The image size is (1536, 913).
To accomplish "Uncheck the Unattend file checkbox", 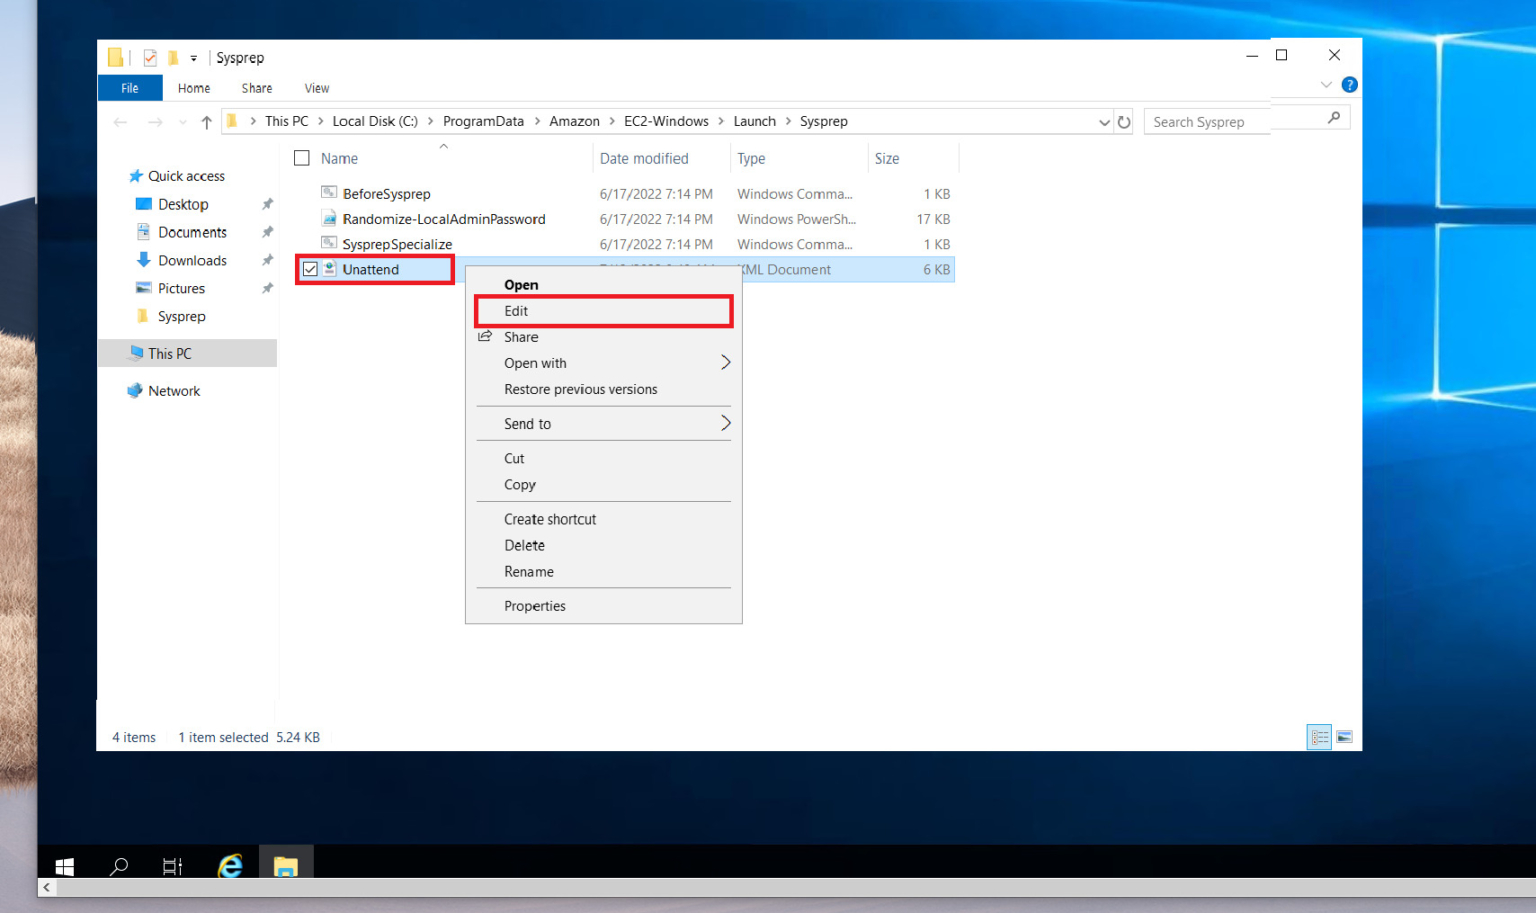I will (x=310, y=269).
